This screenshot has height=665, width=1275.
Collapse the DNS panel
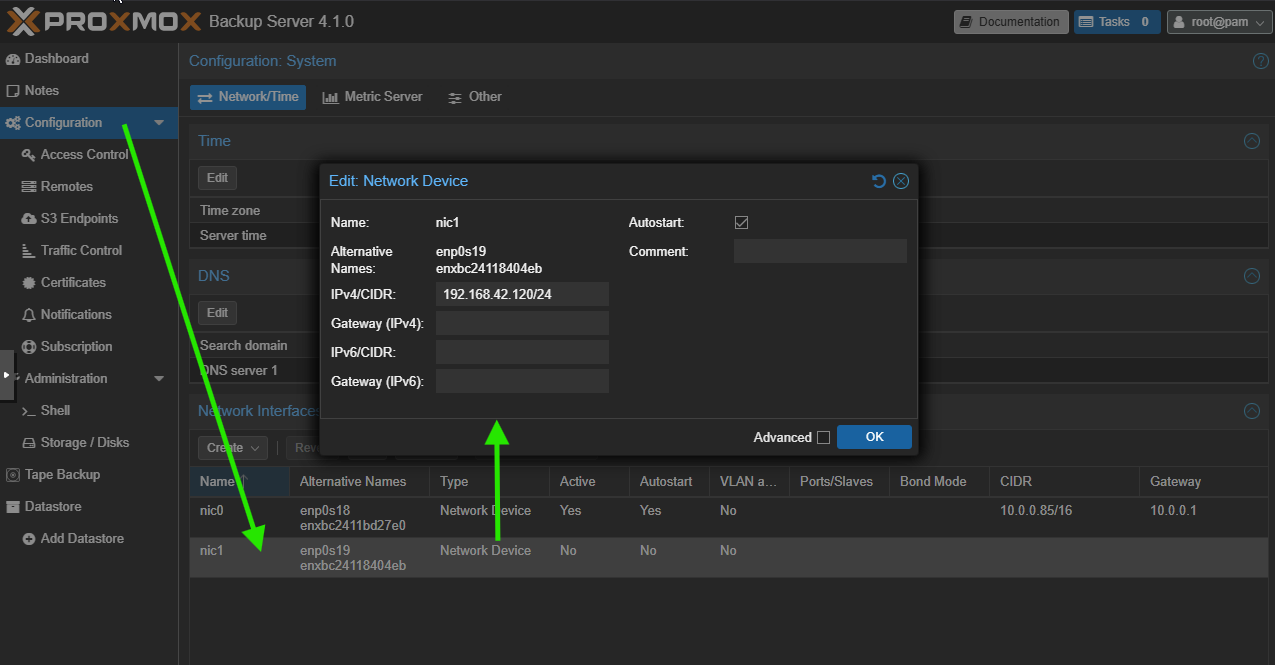point(1251,275)
